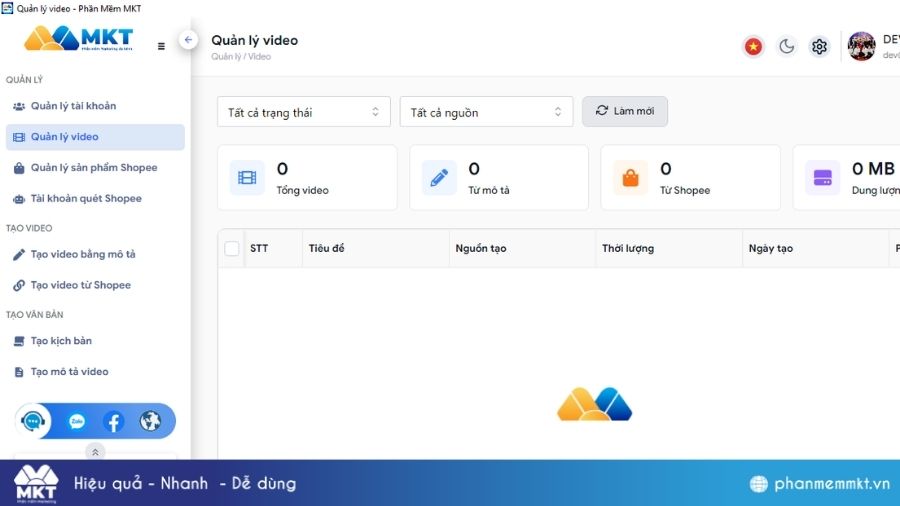Click the robot icon beside Tài khoản quét Shopee
Viewport: 900px width, 506px height.
pyautogui.click(x=19, y=199)
